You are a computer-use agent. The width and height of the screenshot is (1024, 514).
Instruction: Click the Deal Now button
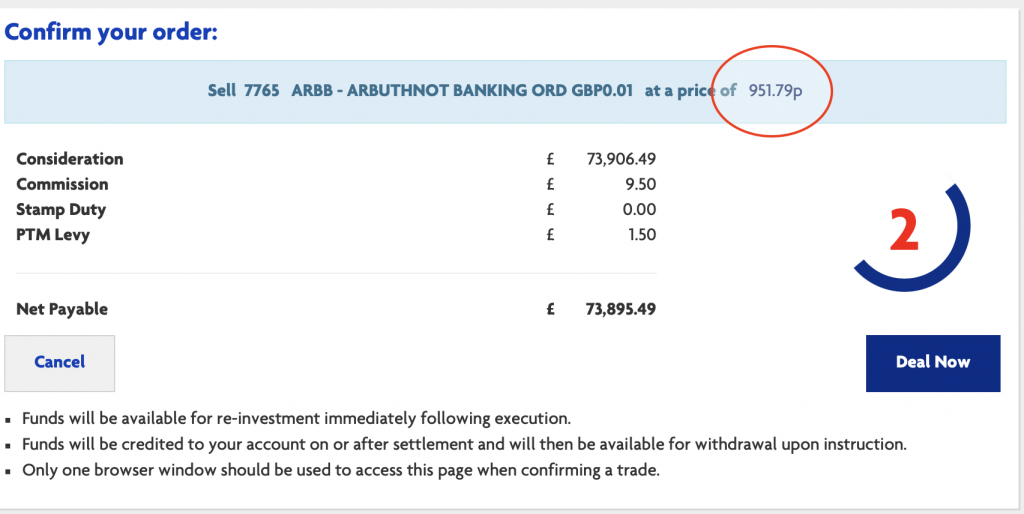[x=932, y=362]
